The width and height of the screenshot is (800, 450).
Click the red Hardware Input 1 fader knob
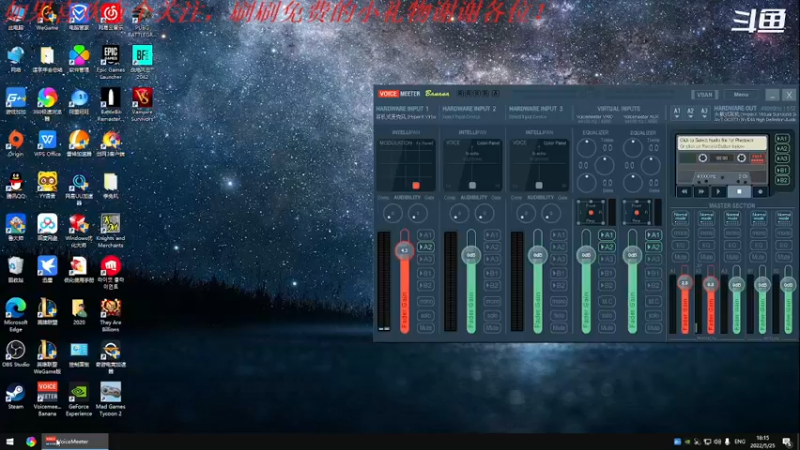pyautogui.click(x=404, y=250)
